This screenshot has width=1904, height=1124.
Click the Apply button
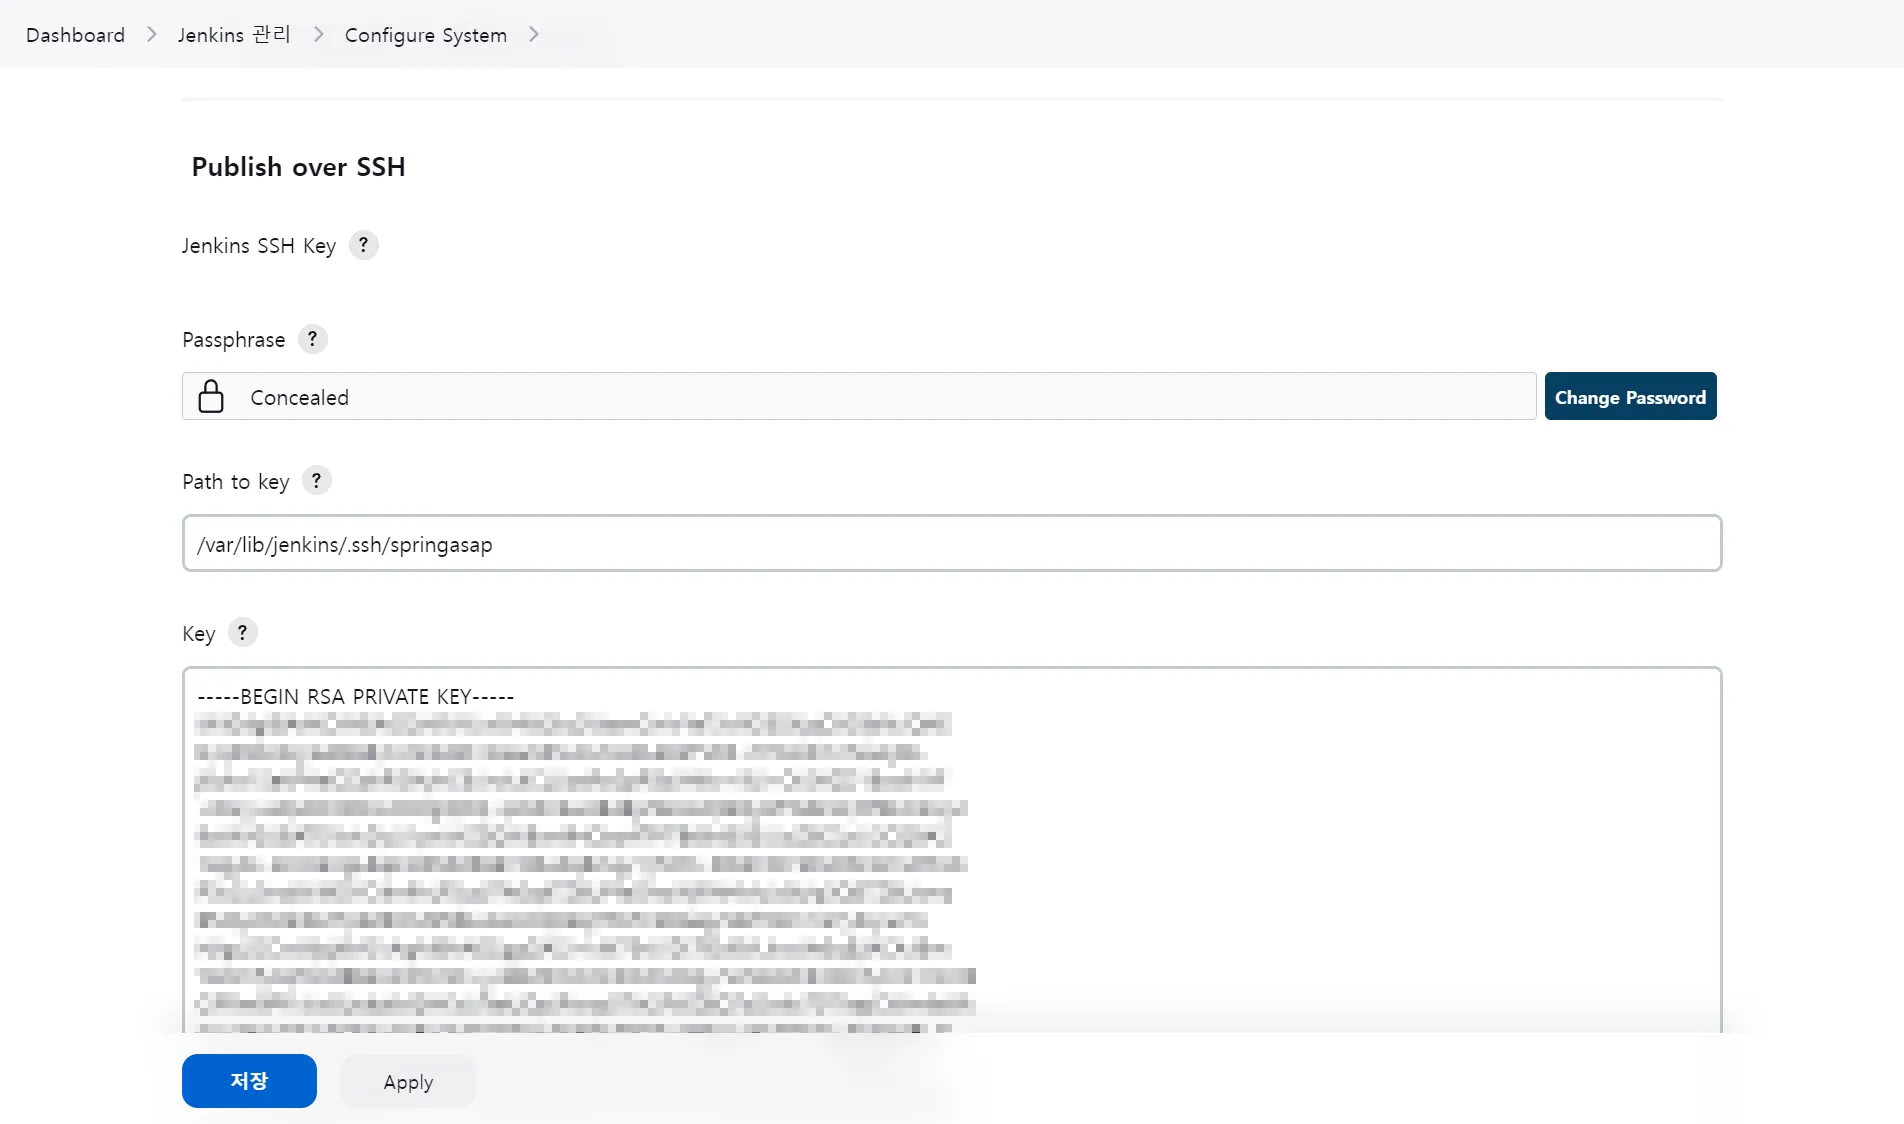coord(408,1082)
